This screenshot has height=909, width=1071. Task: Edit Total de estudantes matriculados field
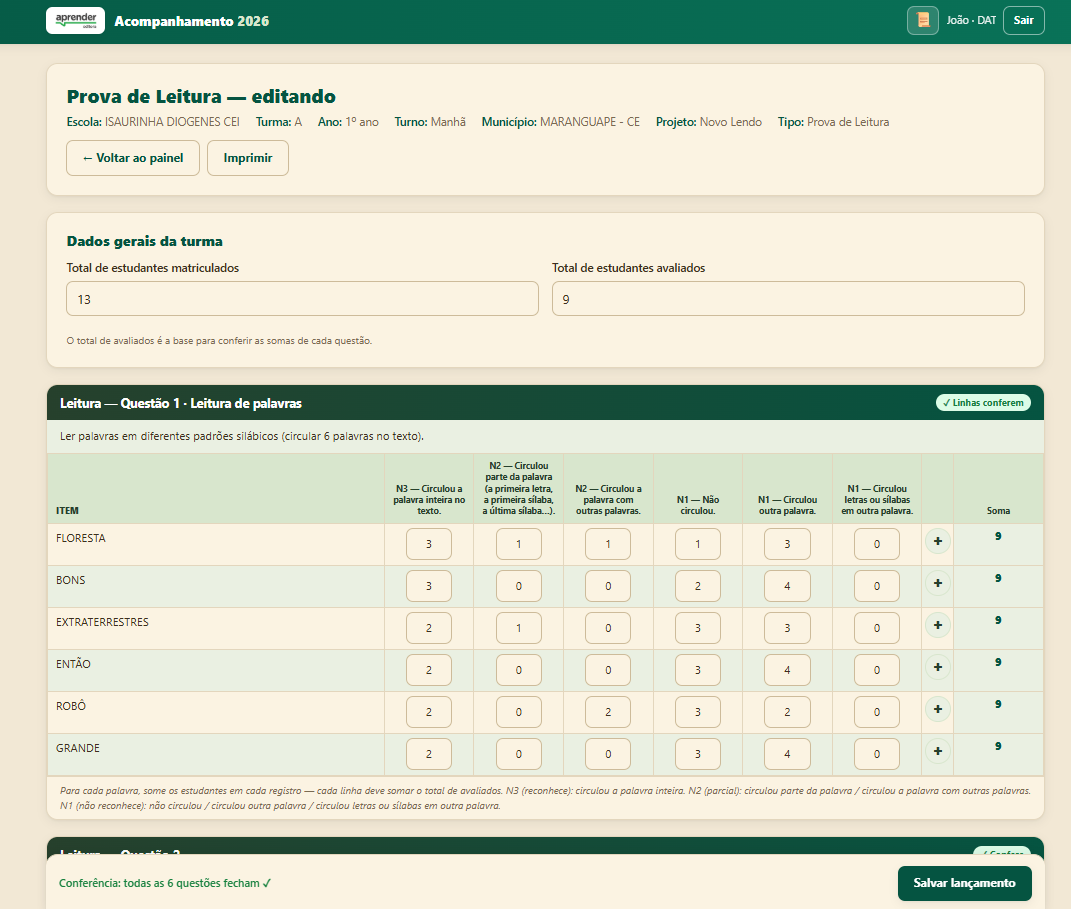click(302, 299)
